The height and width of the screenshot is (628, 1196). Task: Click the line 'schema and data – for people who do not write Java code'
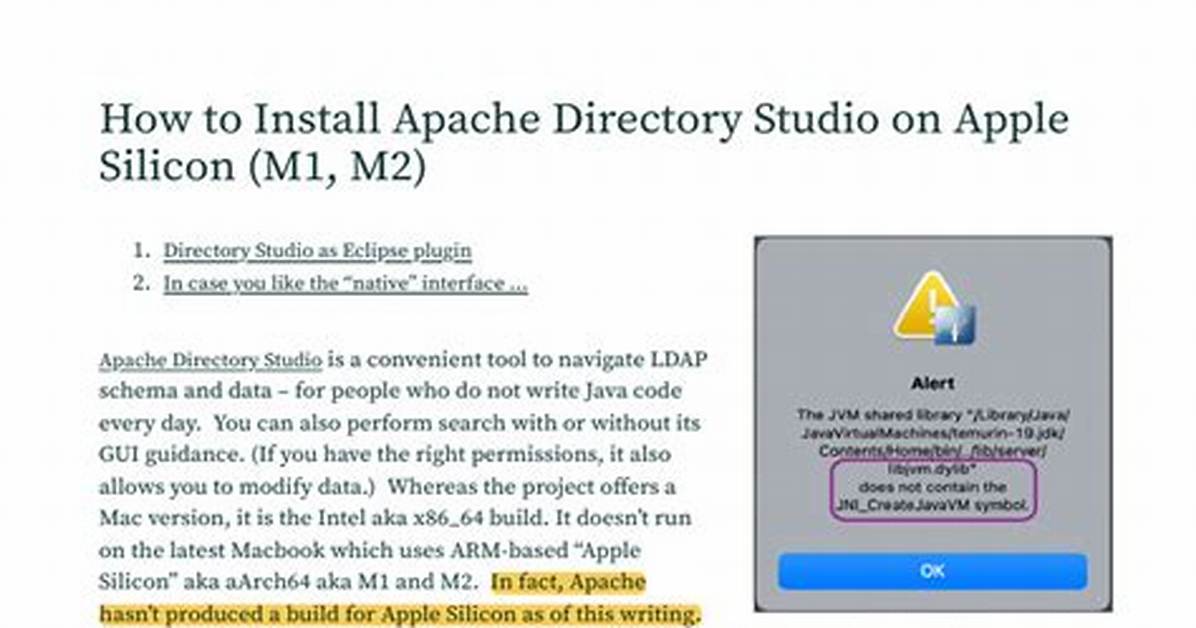[390, 391]
